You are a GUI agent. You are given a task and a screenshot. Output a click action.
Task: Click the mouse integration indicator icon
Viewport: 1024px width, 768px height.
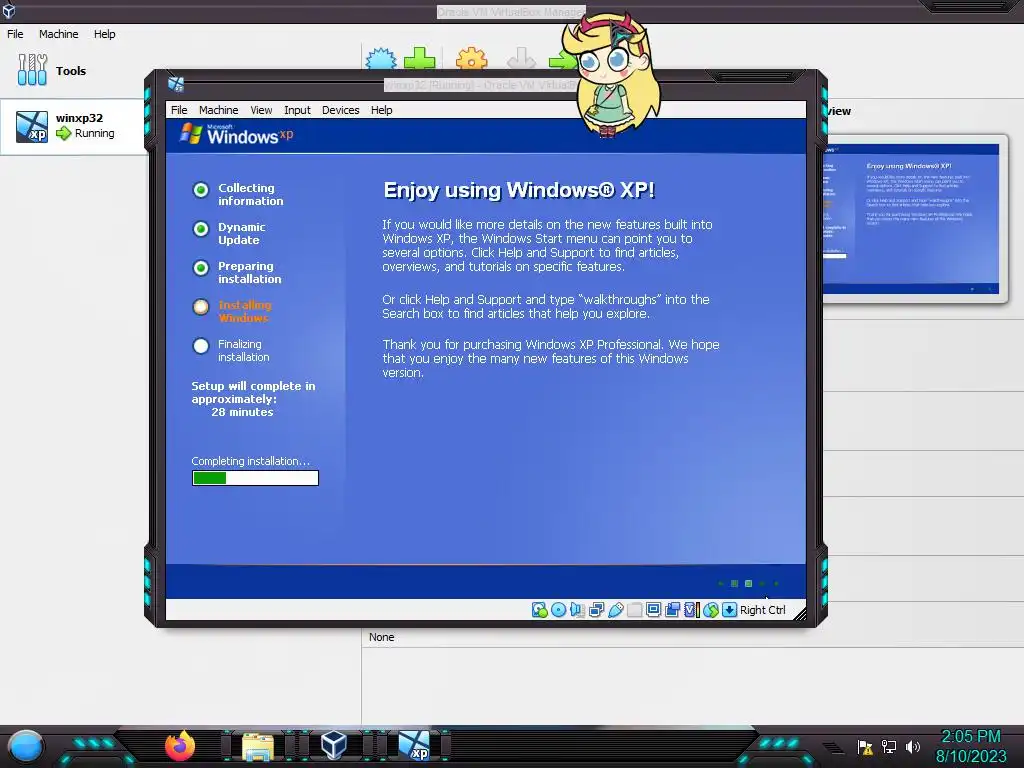point(711,610)
